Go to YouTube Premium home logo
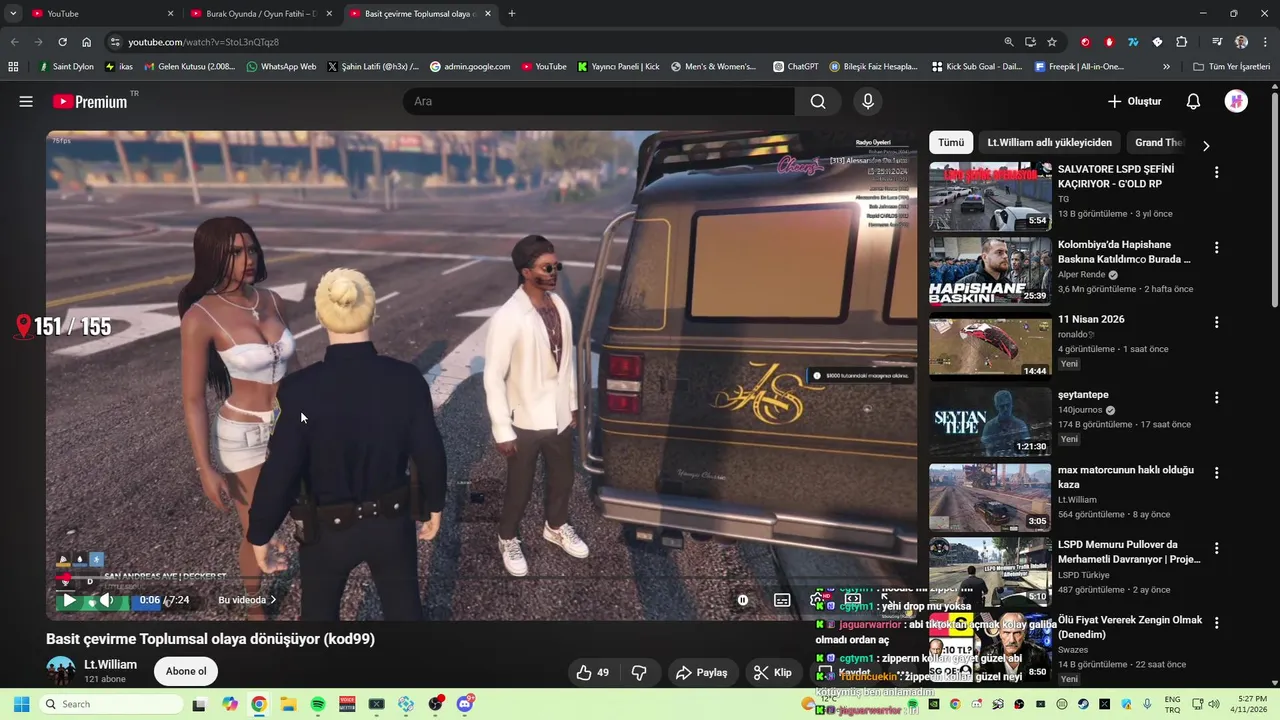The height and width of the screenshot is (720, 1280). point(90,101)
